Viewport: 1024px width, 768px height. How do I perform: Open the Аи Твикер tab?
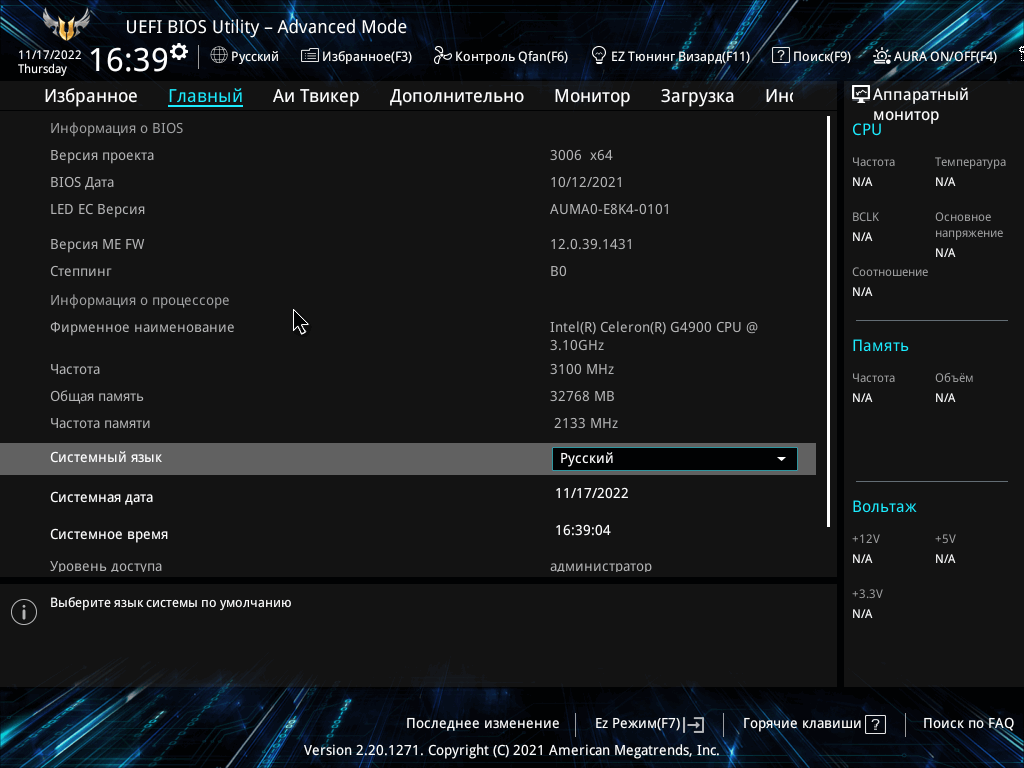click(x=316, y=96)
